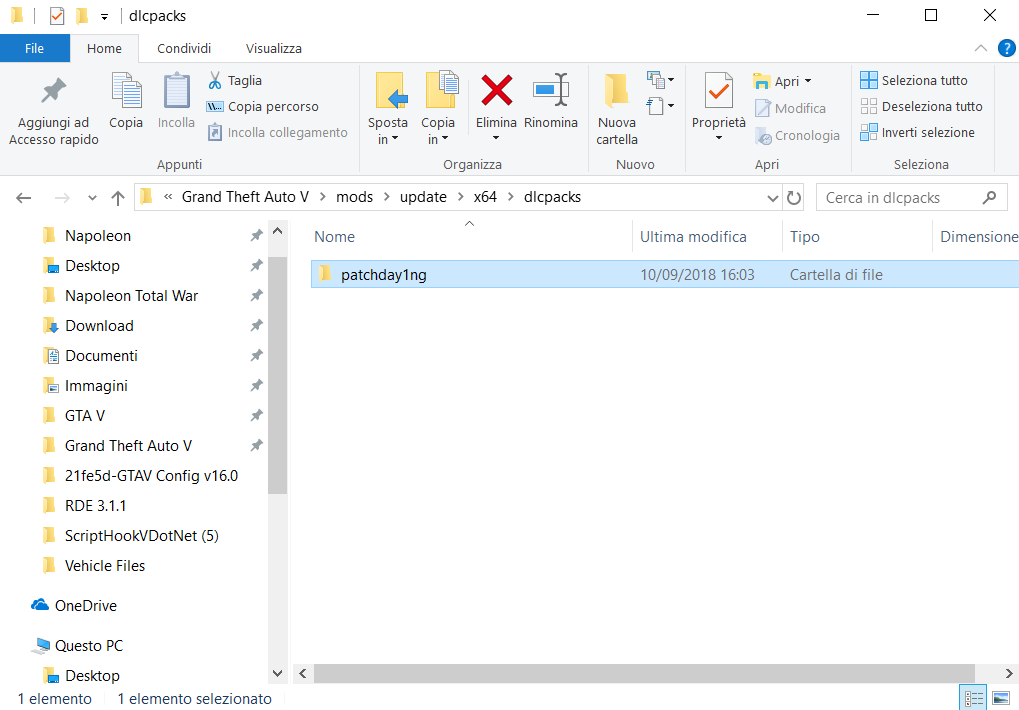Refresh the dlcpacks folder
The height and width of the screenshot is (710, 1019).
click(793, 197)
